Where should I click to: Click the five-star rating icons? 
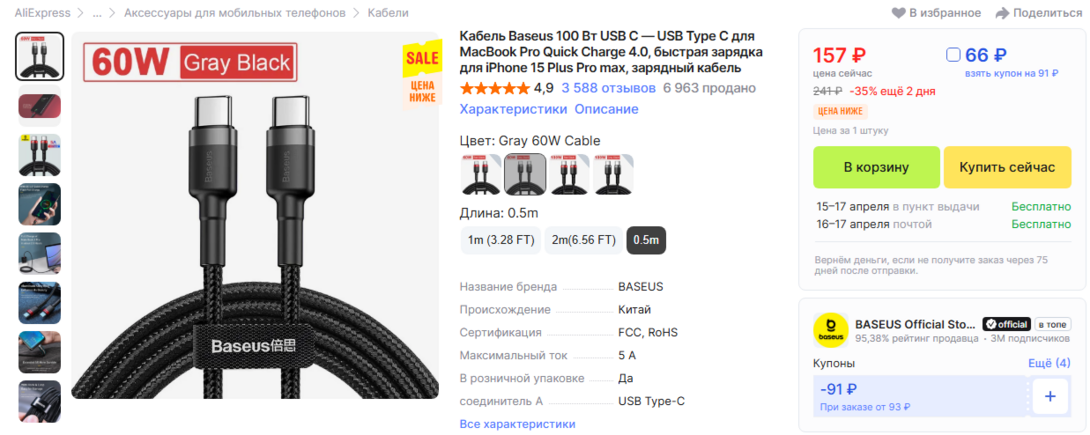click(494, 88)
